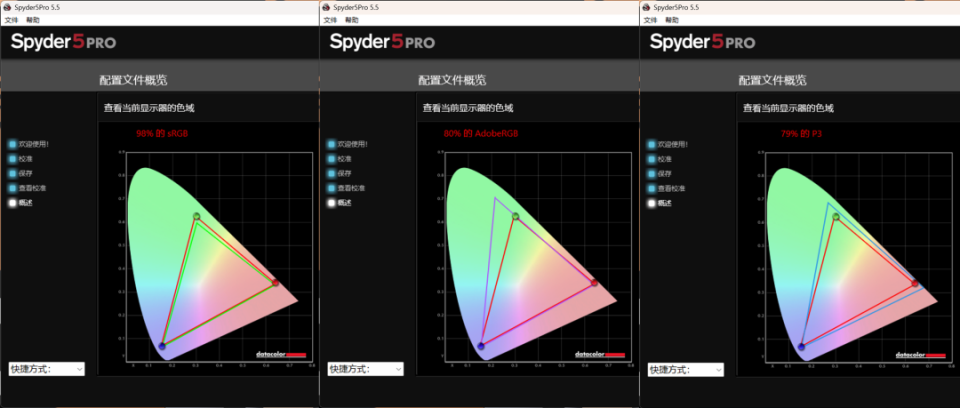
Task: Click green primary marker on sRGB gamut chart
Action: click(x=197, y=216)
